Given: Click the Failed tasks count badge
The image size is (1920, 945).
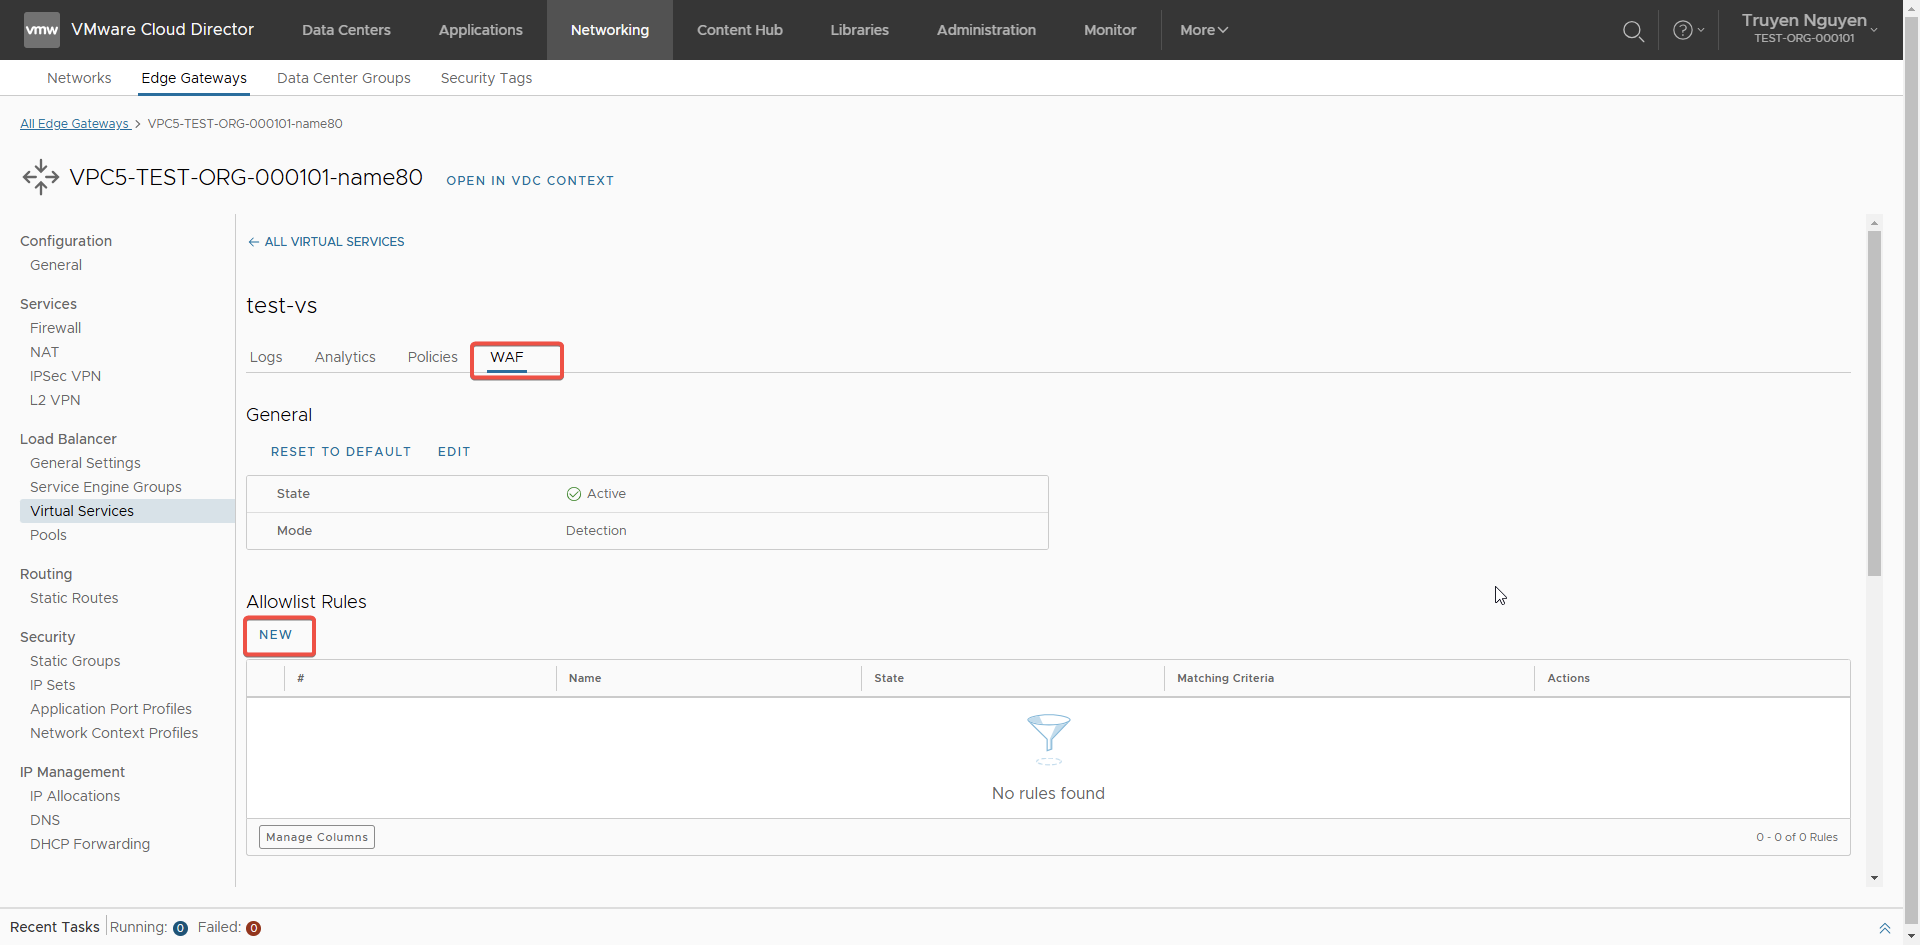Looking at the screenshot, I should (254, 928).
